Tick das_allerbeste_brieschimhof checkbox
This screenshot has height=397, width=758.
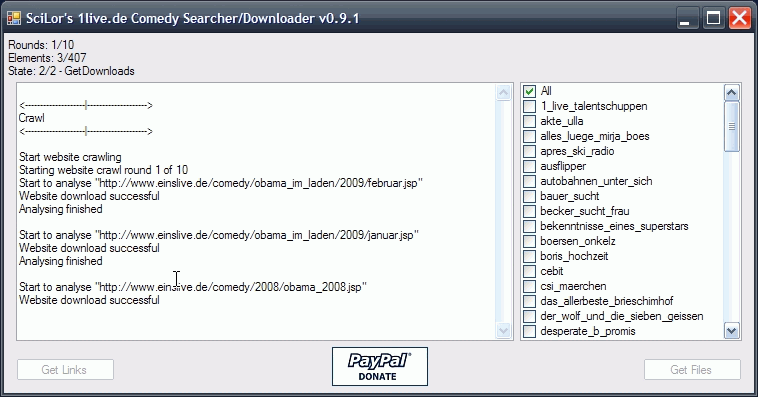coord(530,301)
